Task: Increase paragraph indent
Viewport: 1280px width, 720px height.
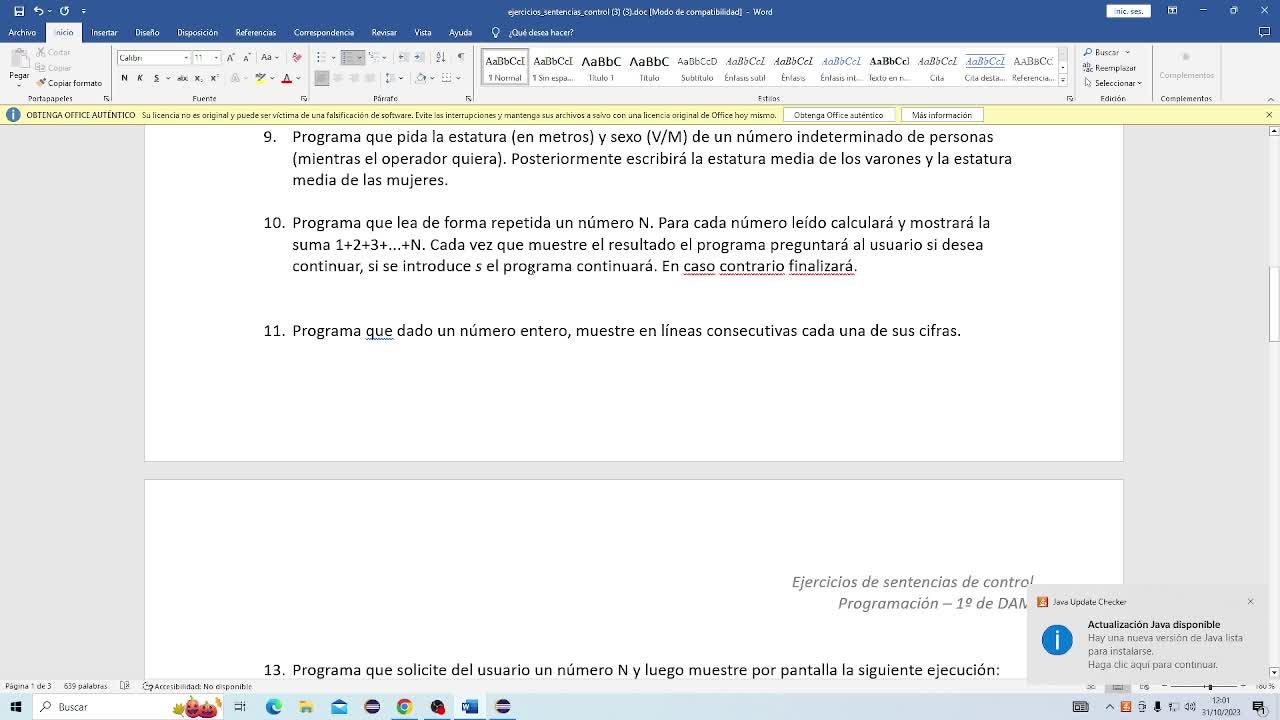Action: pos(418,57)
